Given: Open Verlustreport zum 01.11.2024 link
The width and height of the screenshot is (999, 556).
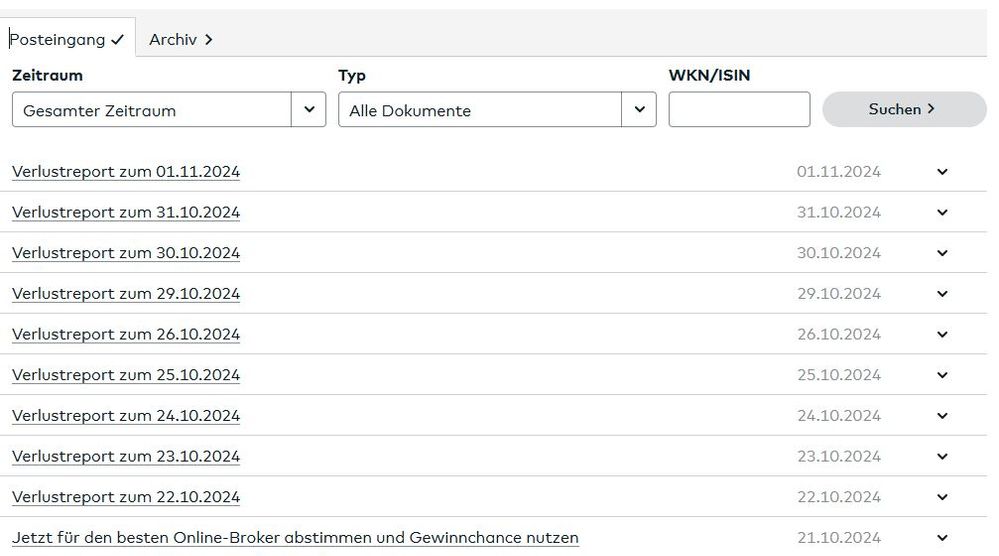Looking at the screenshot, I should coord(126,172).
